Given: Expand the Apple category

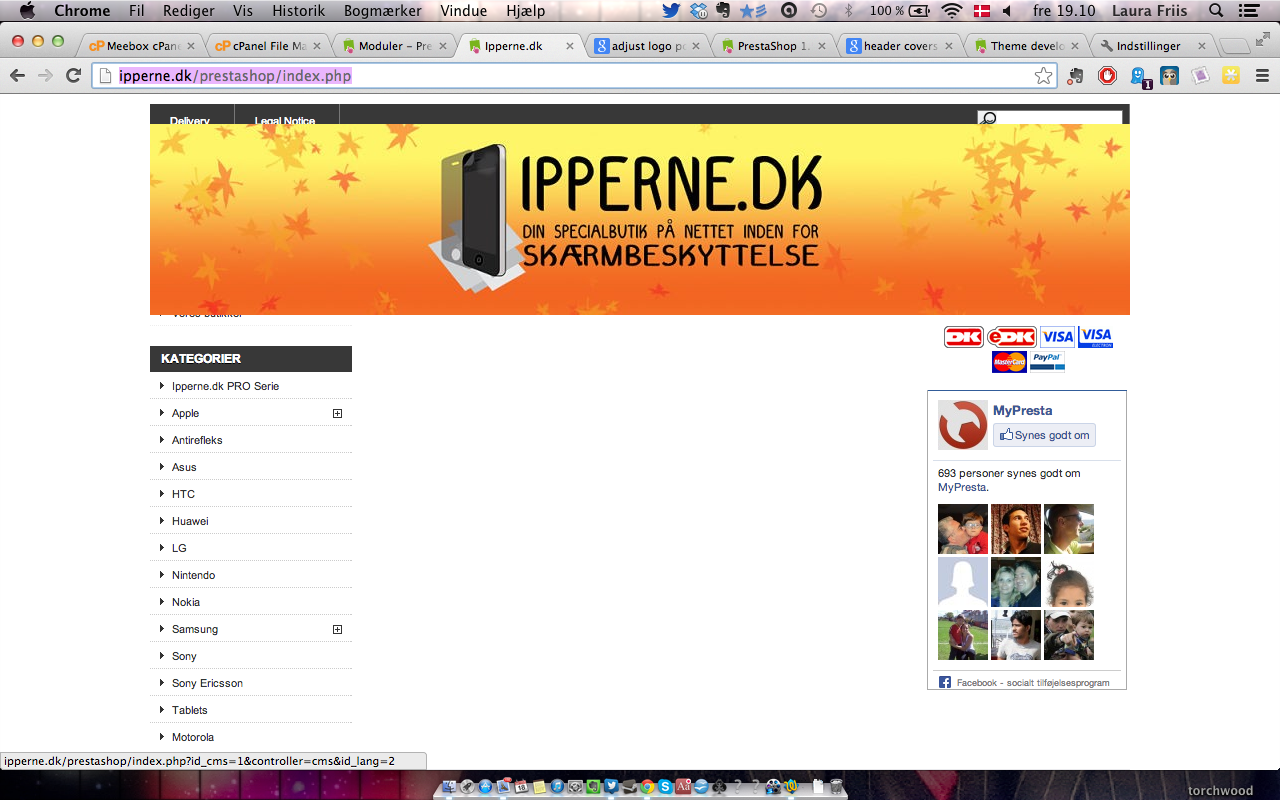Looking at the screenshot, I should [338, 413].
